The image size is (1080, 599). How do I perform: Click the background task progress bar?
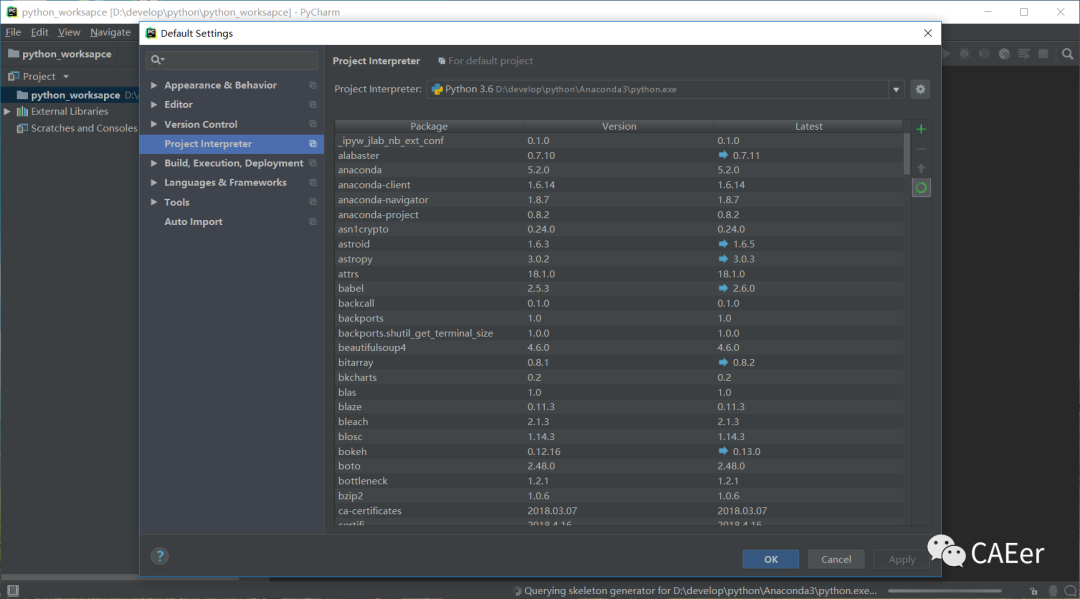944,591
